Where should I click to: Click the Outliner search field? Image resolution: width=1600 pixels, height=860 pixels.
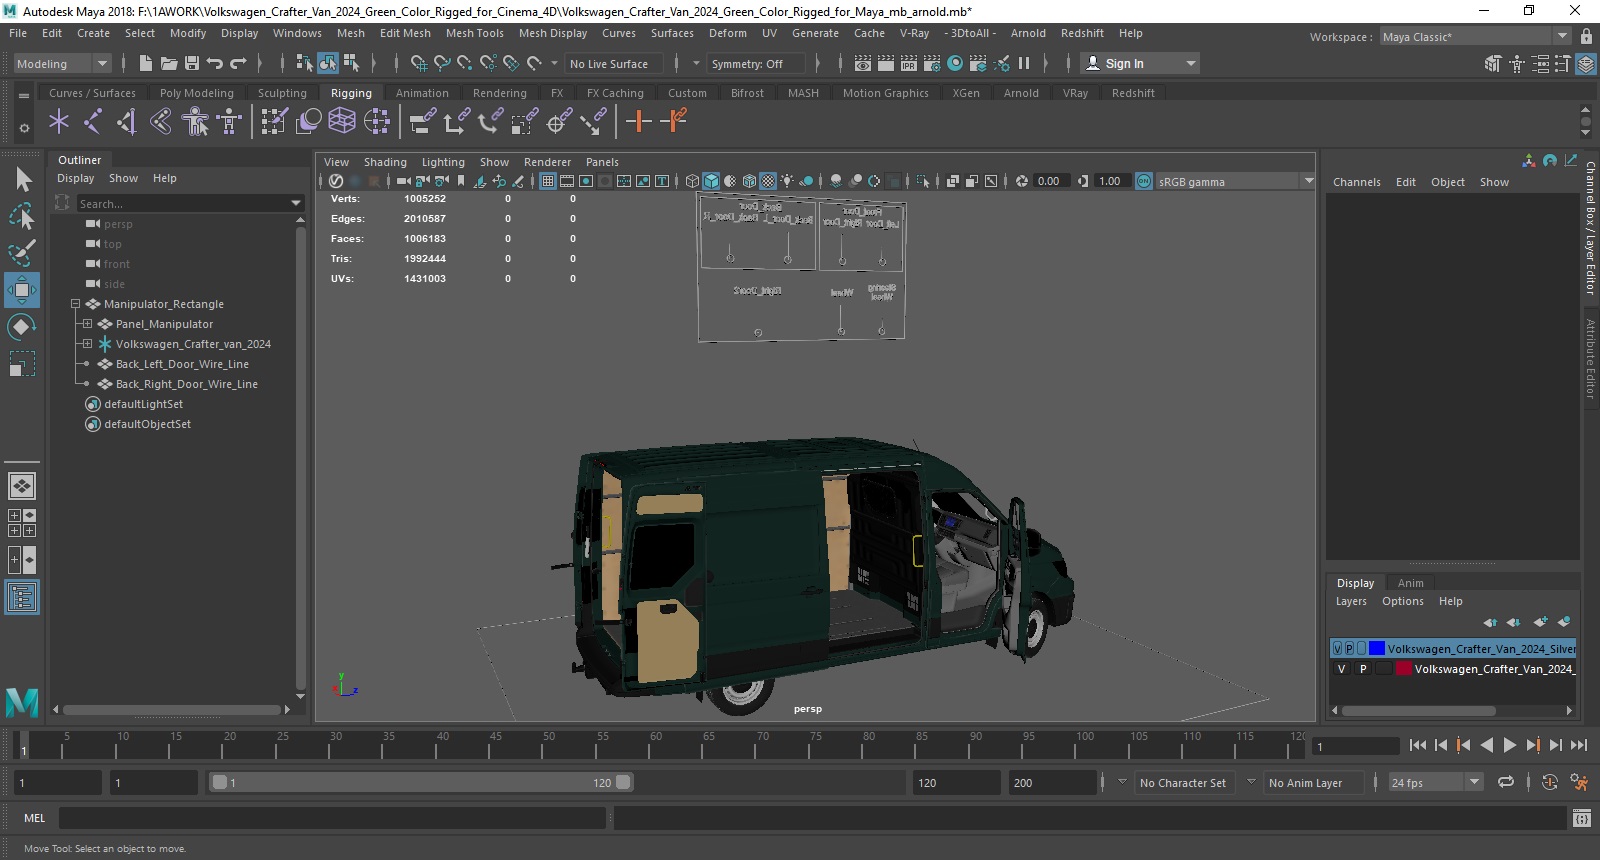tap(189, 203)
